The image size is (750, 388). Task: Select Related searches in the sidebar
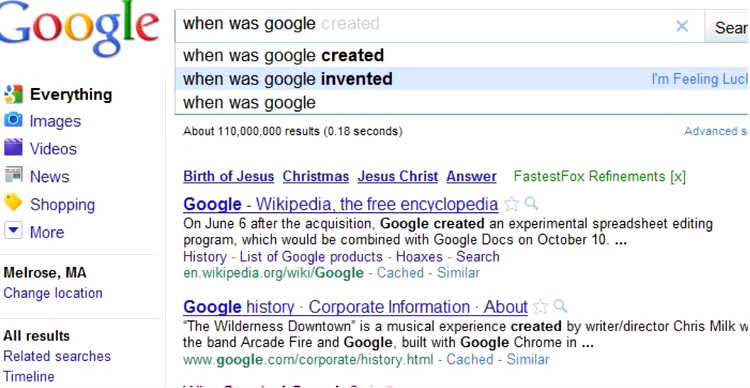coord(57,356)
